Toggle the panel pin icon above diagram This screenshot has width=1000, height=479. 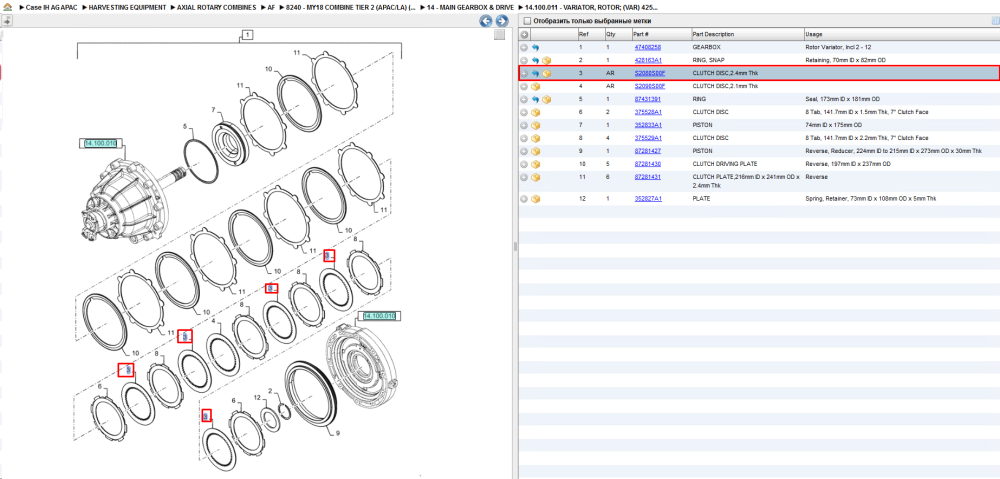pos(7,21)
